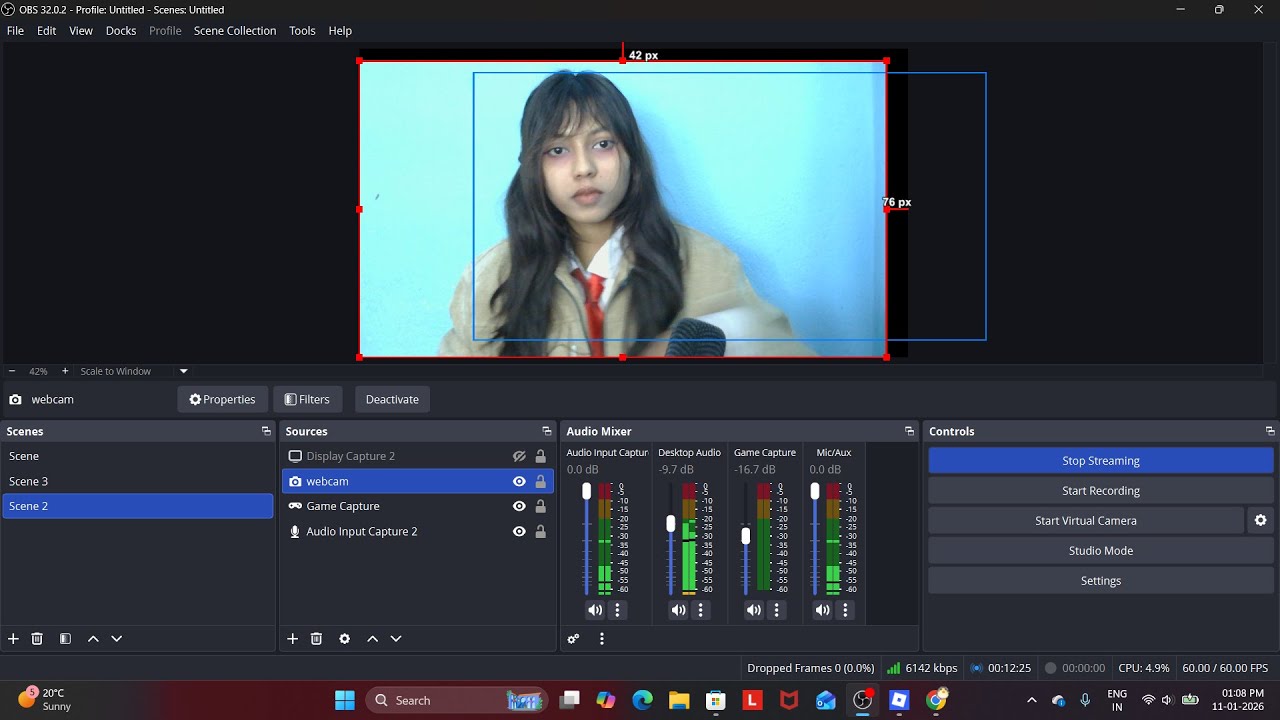This screenshot has height=720, width=1280.
Task: Mute Game Capture audio channel
Action: [753, 610]
